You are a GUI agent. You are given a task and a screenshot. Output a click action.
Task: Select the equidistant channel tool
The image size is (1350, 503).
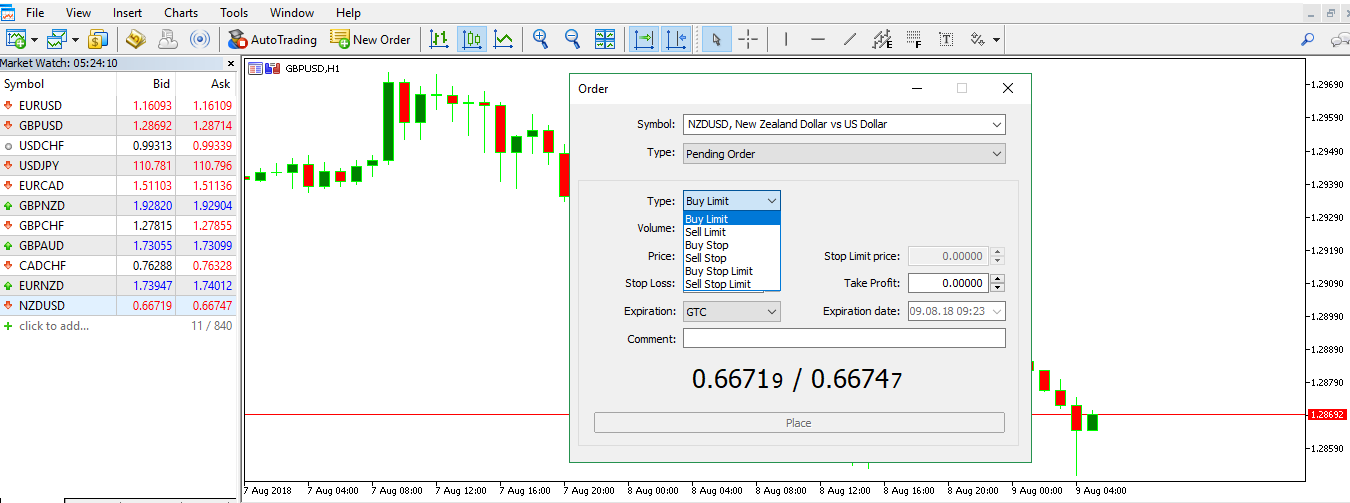[x=882, y=40]
